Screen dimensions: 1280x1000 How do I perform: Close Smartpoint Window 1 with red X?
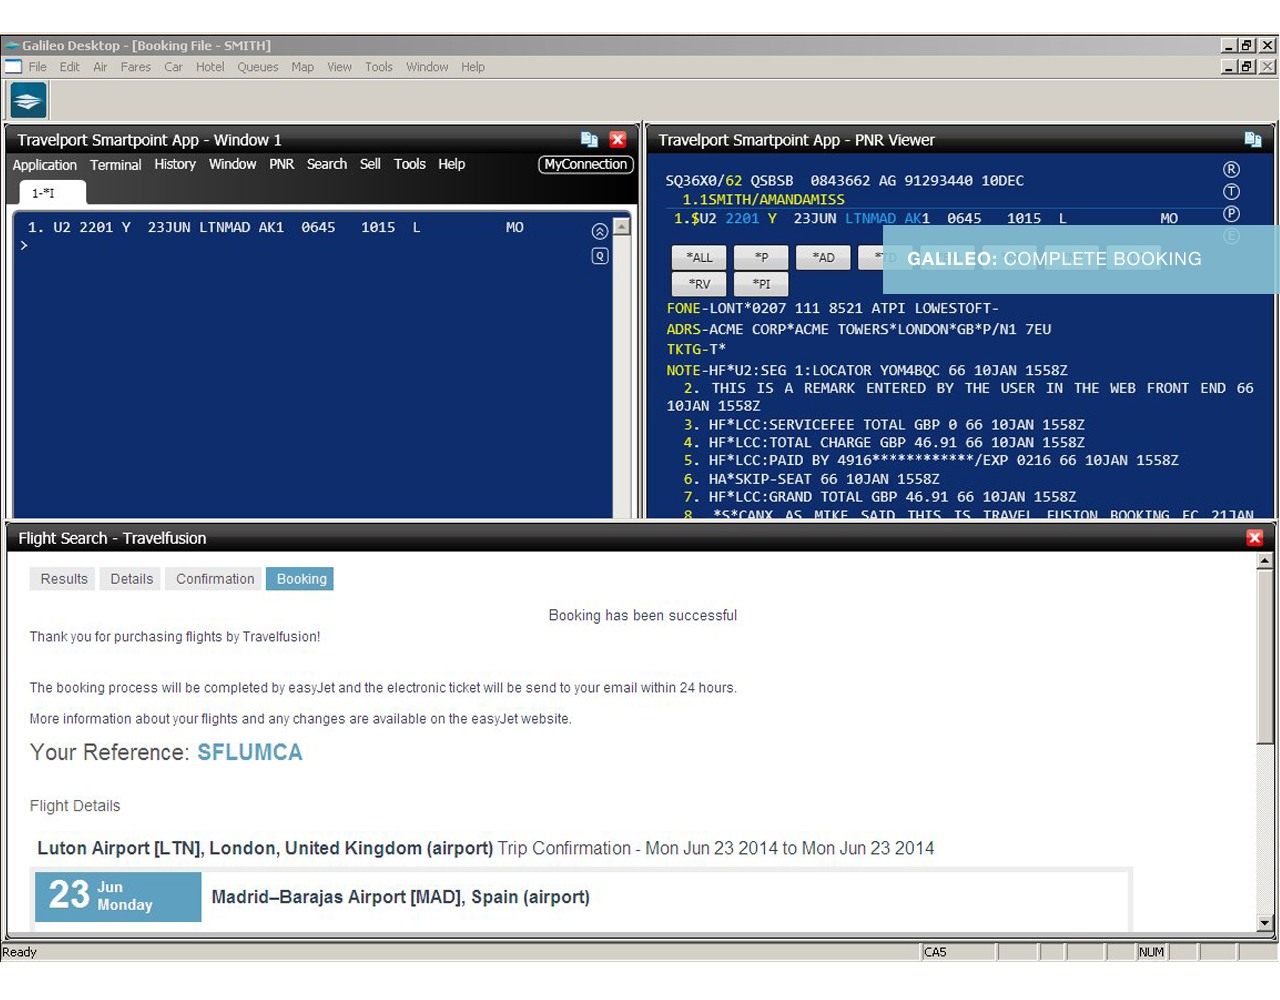618,140
